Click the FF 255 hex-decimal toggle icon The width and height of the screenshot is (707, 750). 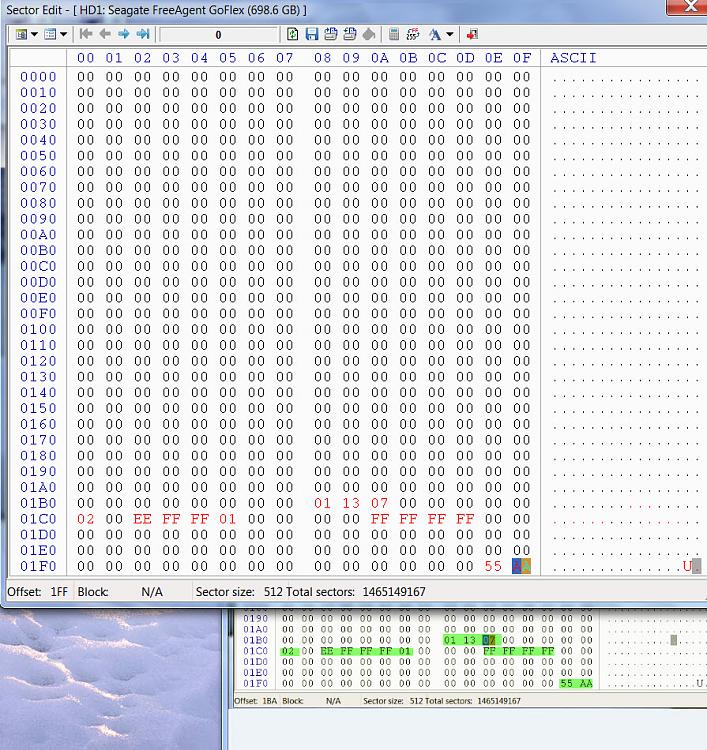point(413,34)
